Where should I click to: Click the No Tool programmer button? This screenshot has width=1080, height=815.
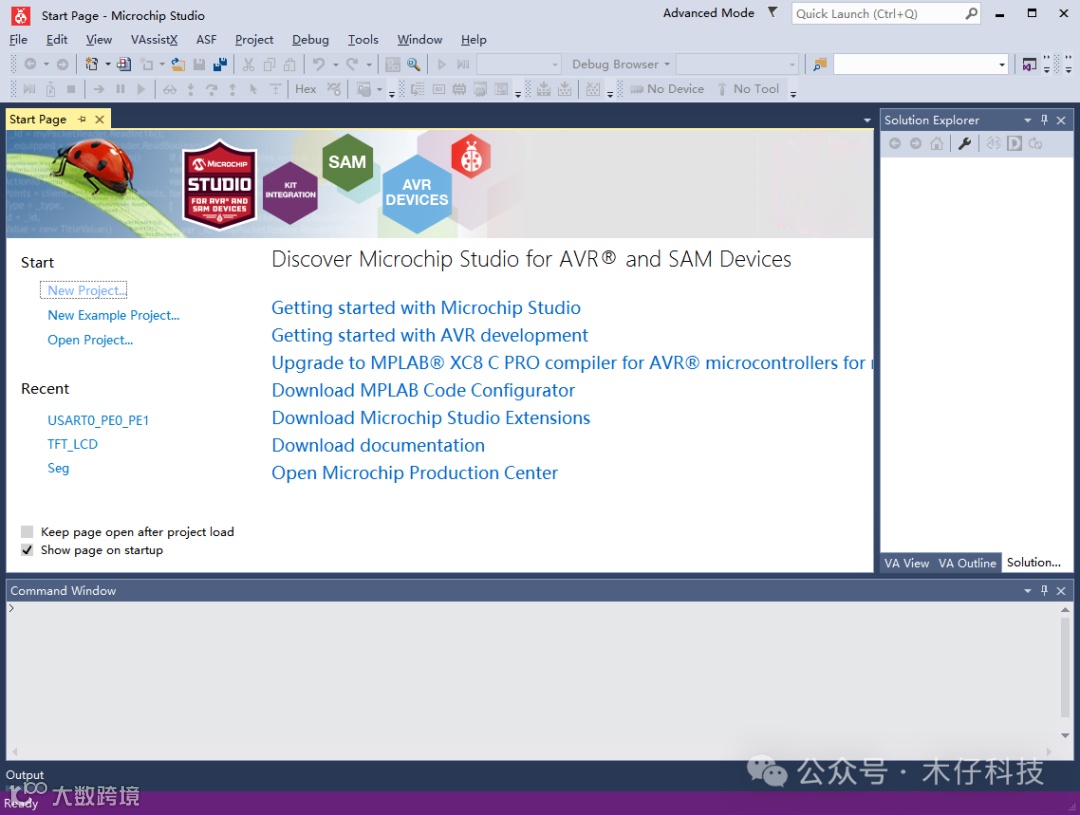tap(748, 89)
